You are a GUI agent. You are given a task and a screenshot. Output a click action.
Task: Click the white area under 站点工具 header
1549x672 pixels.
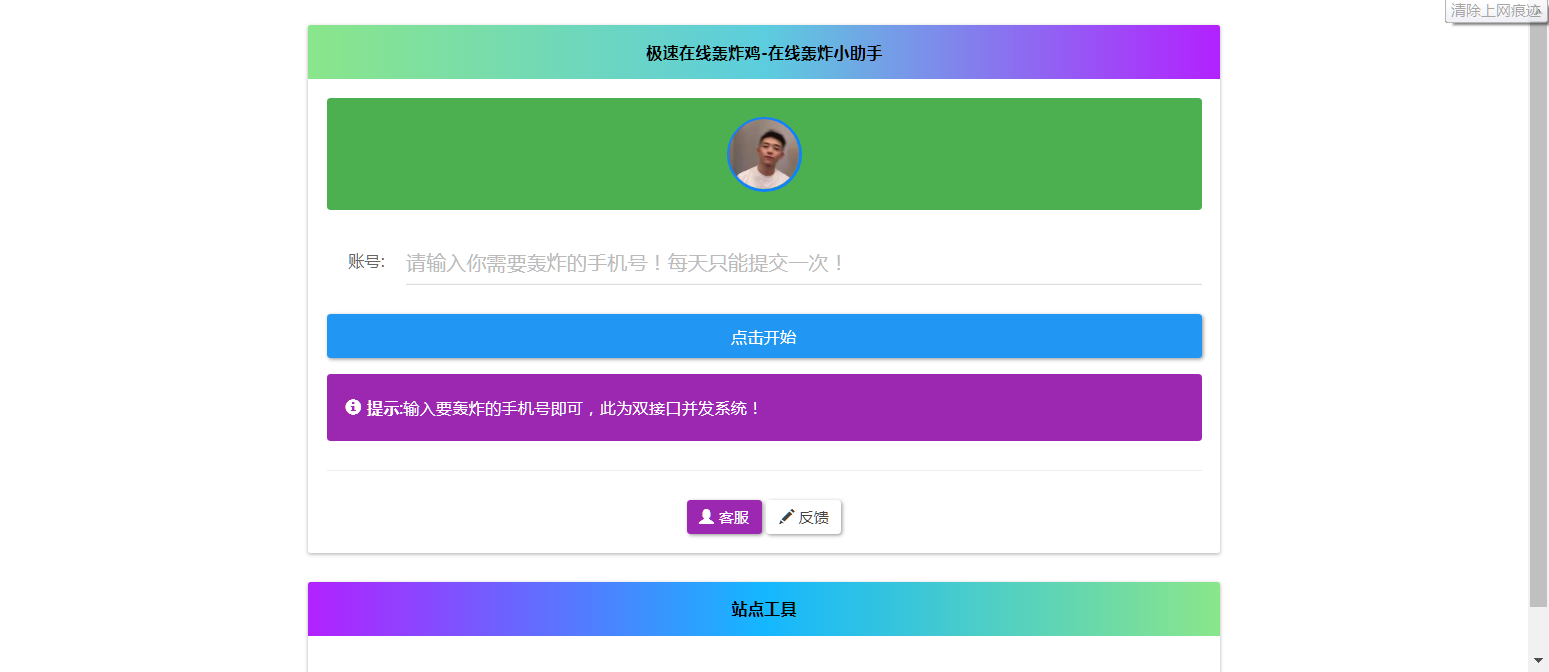point(764,653)
